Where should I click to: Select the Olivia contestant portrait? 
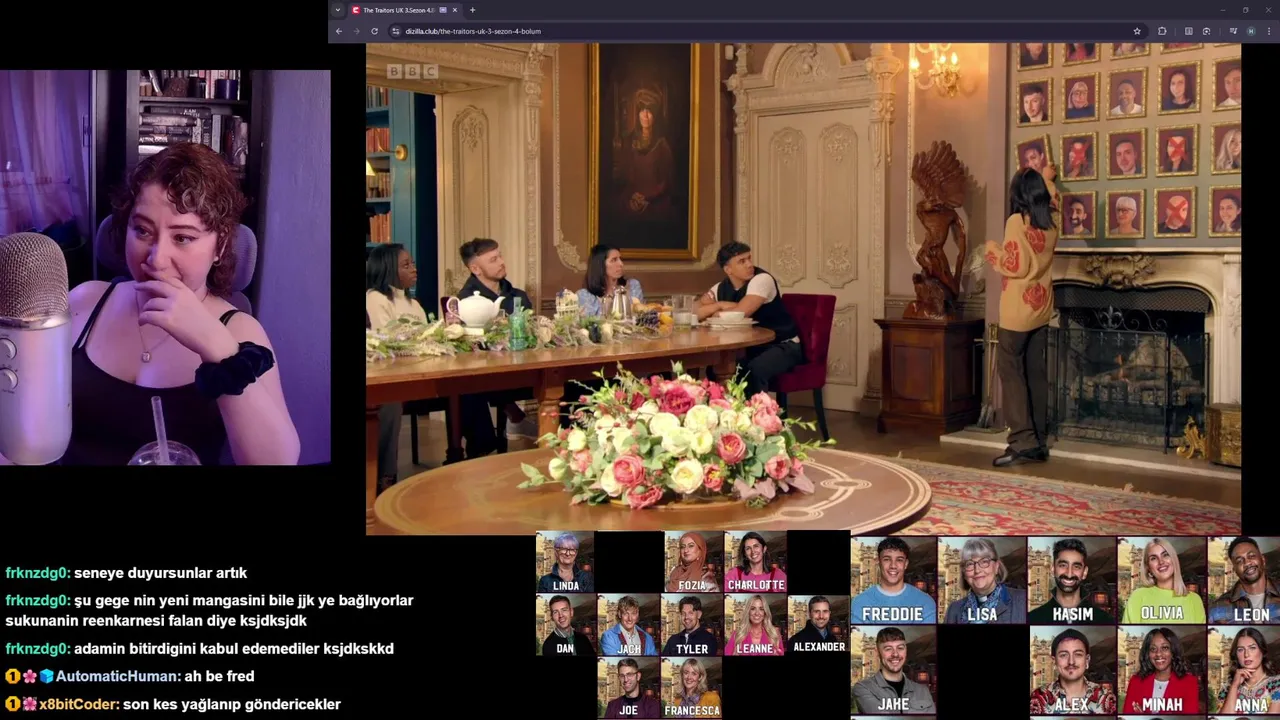pyautogui.click(x=1162, y=580)
